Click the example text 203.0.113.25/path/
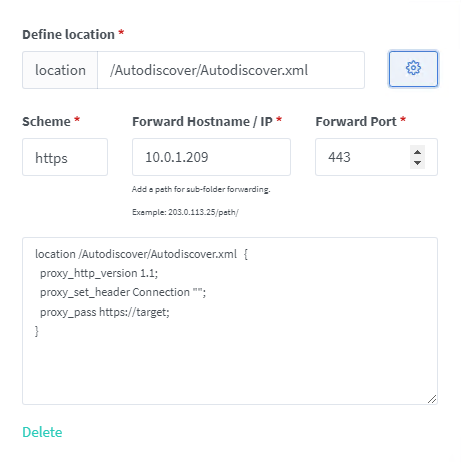The height and width of the screenshot is (465, 461). click(x=203, y=212)
